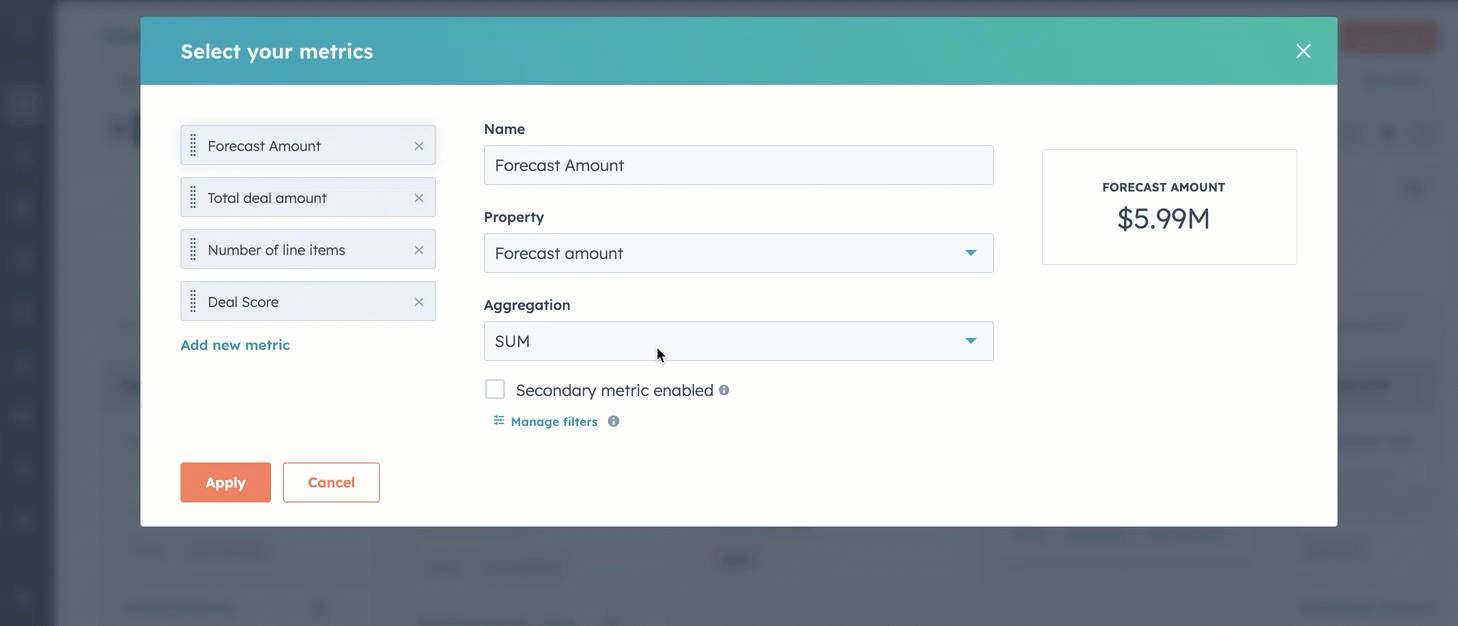Grab the Number of line items drag handle
The width and height of the screenshot is (1458, 626).
click(x=193, y=250)
